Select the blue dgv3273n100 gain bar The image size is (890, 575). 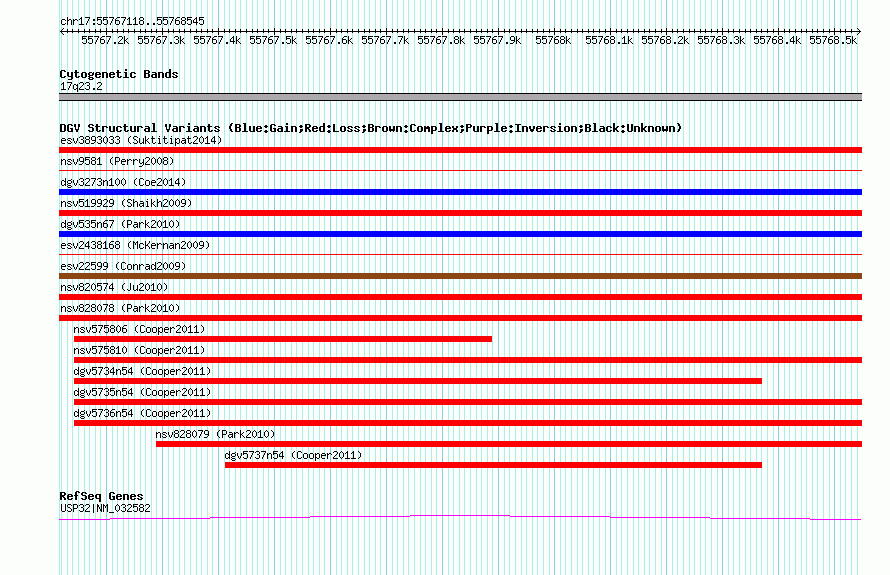(x=460, y=192)
